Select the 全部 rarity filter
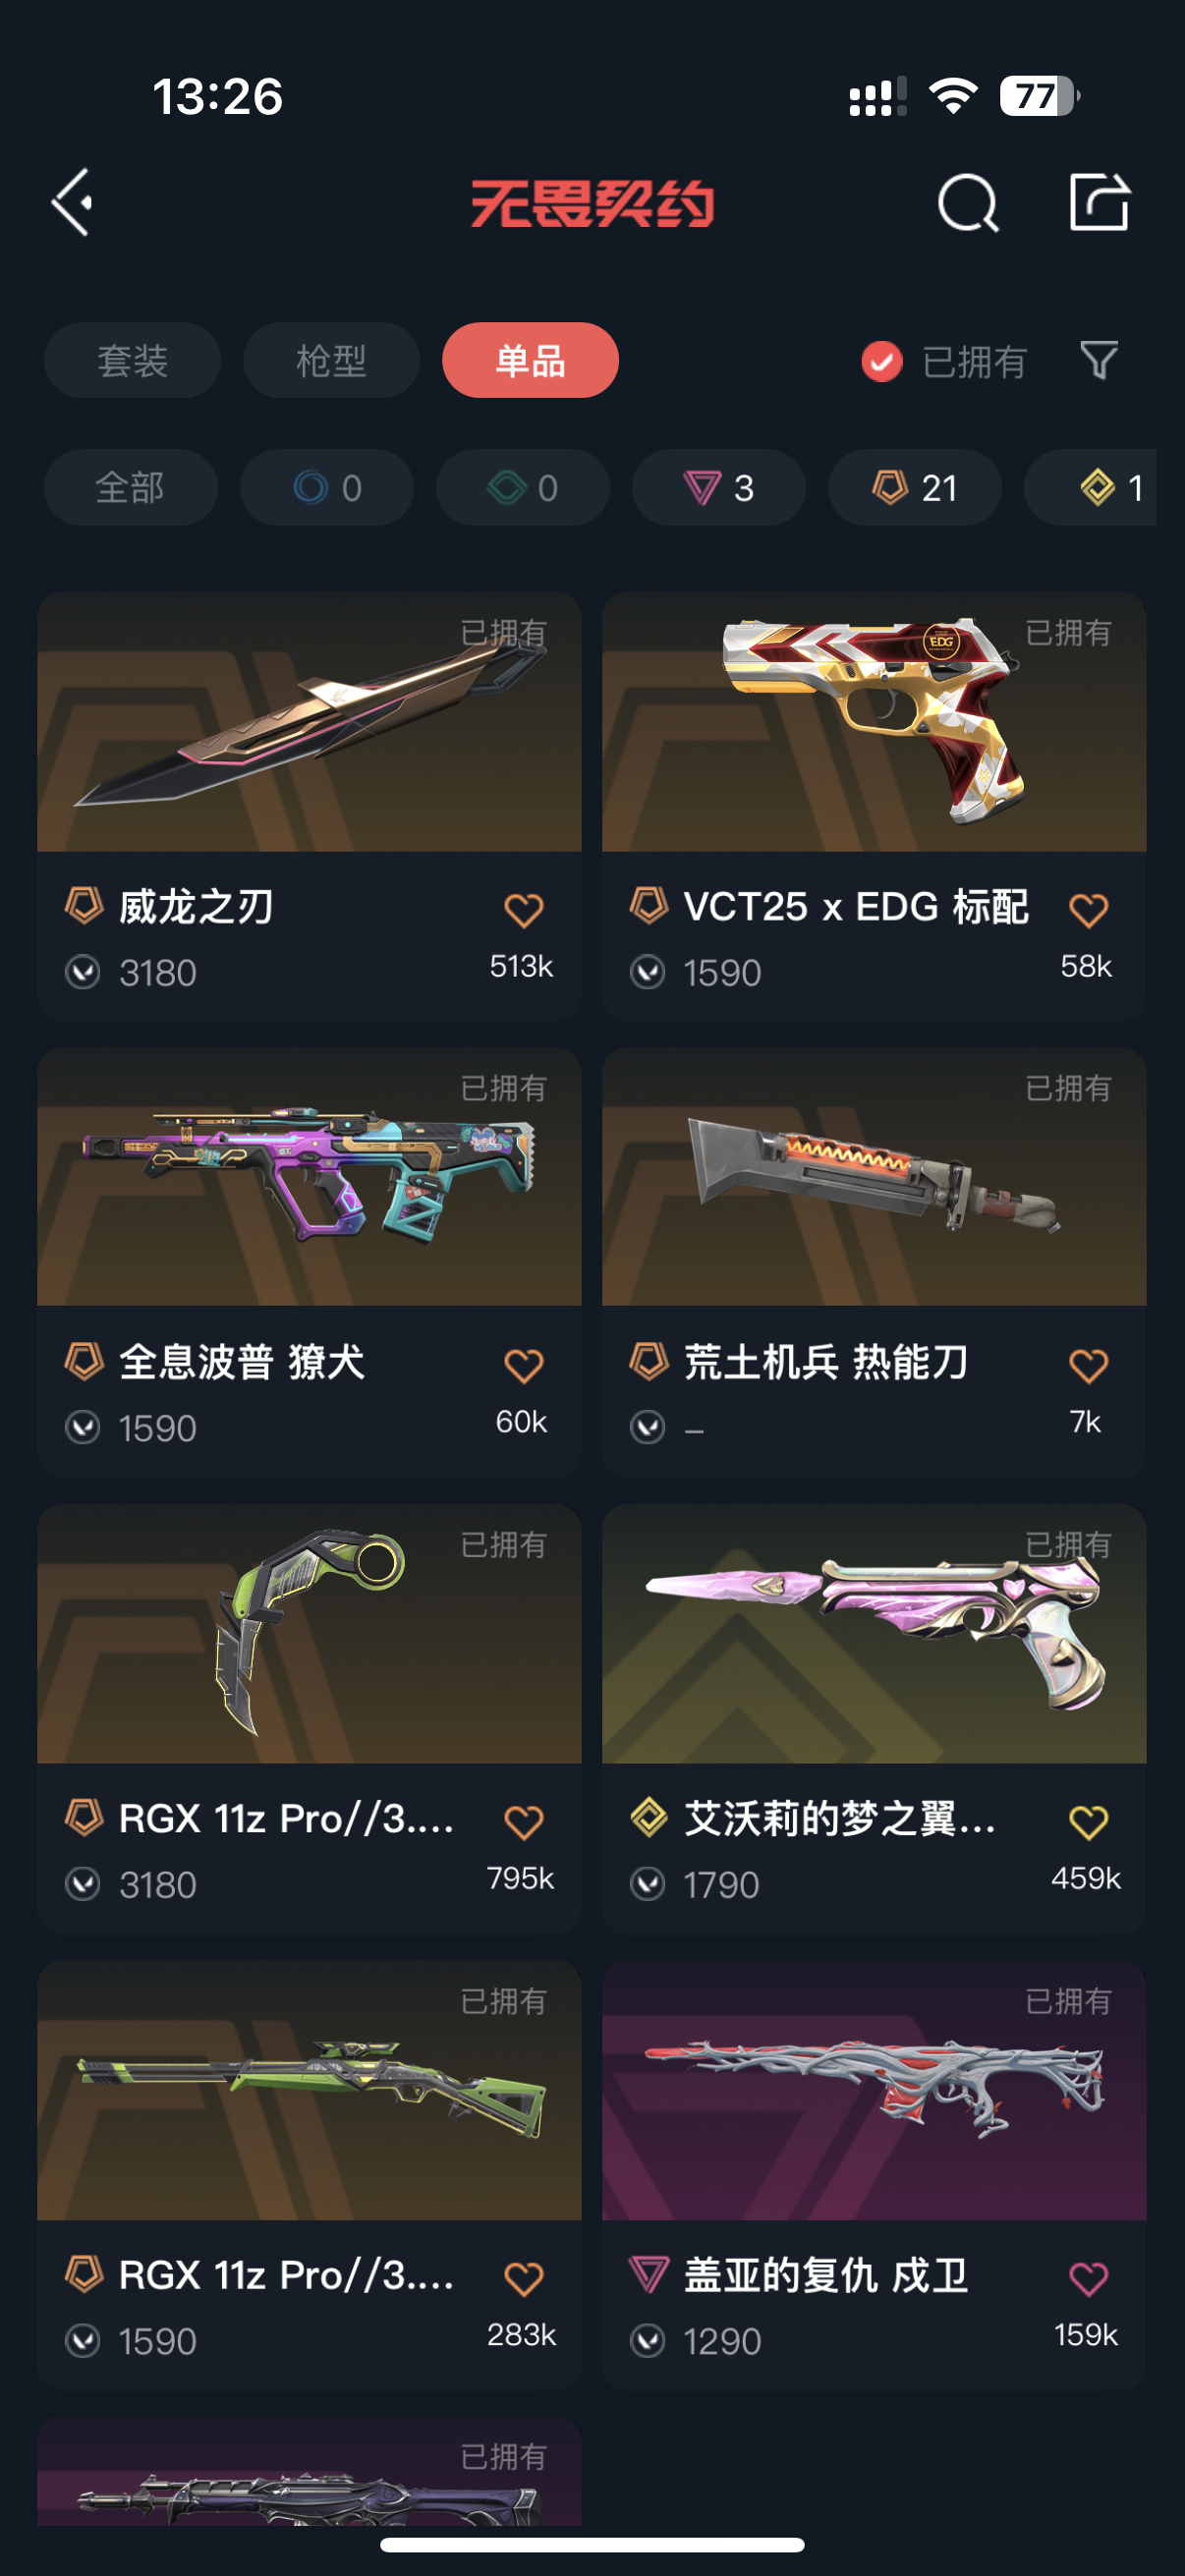 click(131, 487)
